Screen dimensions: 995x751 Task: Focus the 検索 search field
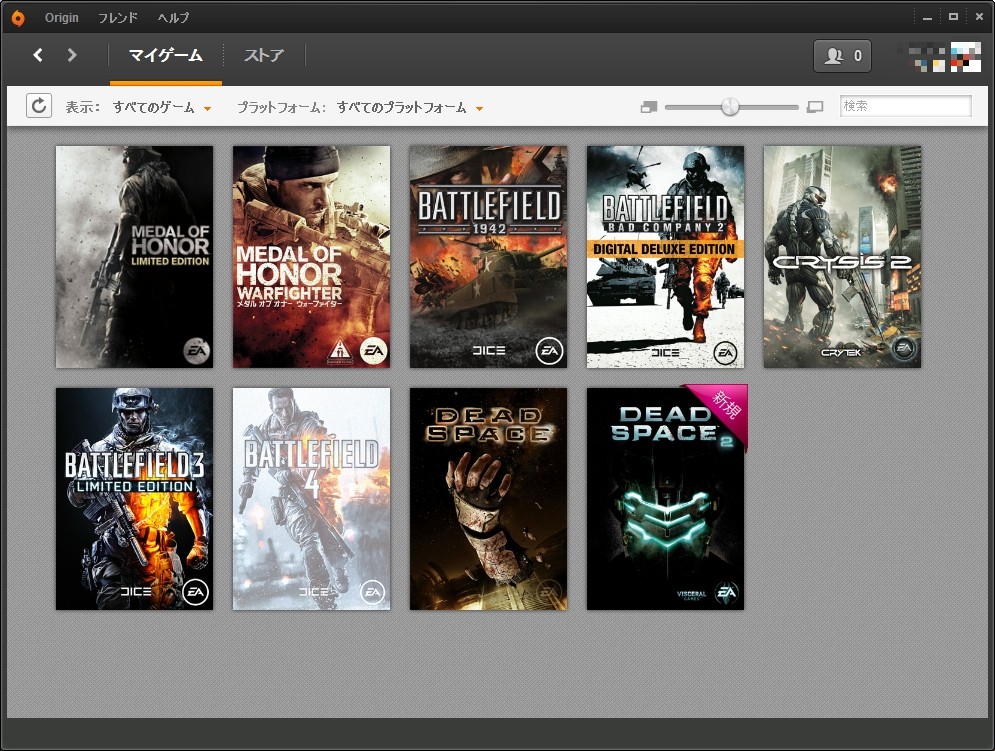tap(906, 106)
